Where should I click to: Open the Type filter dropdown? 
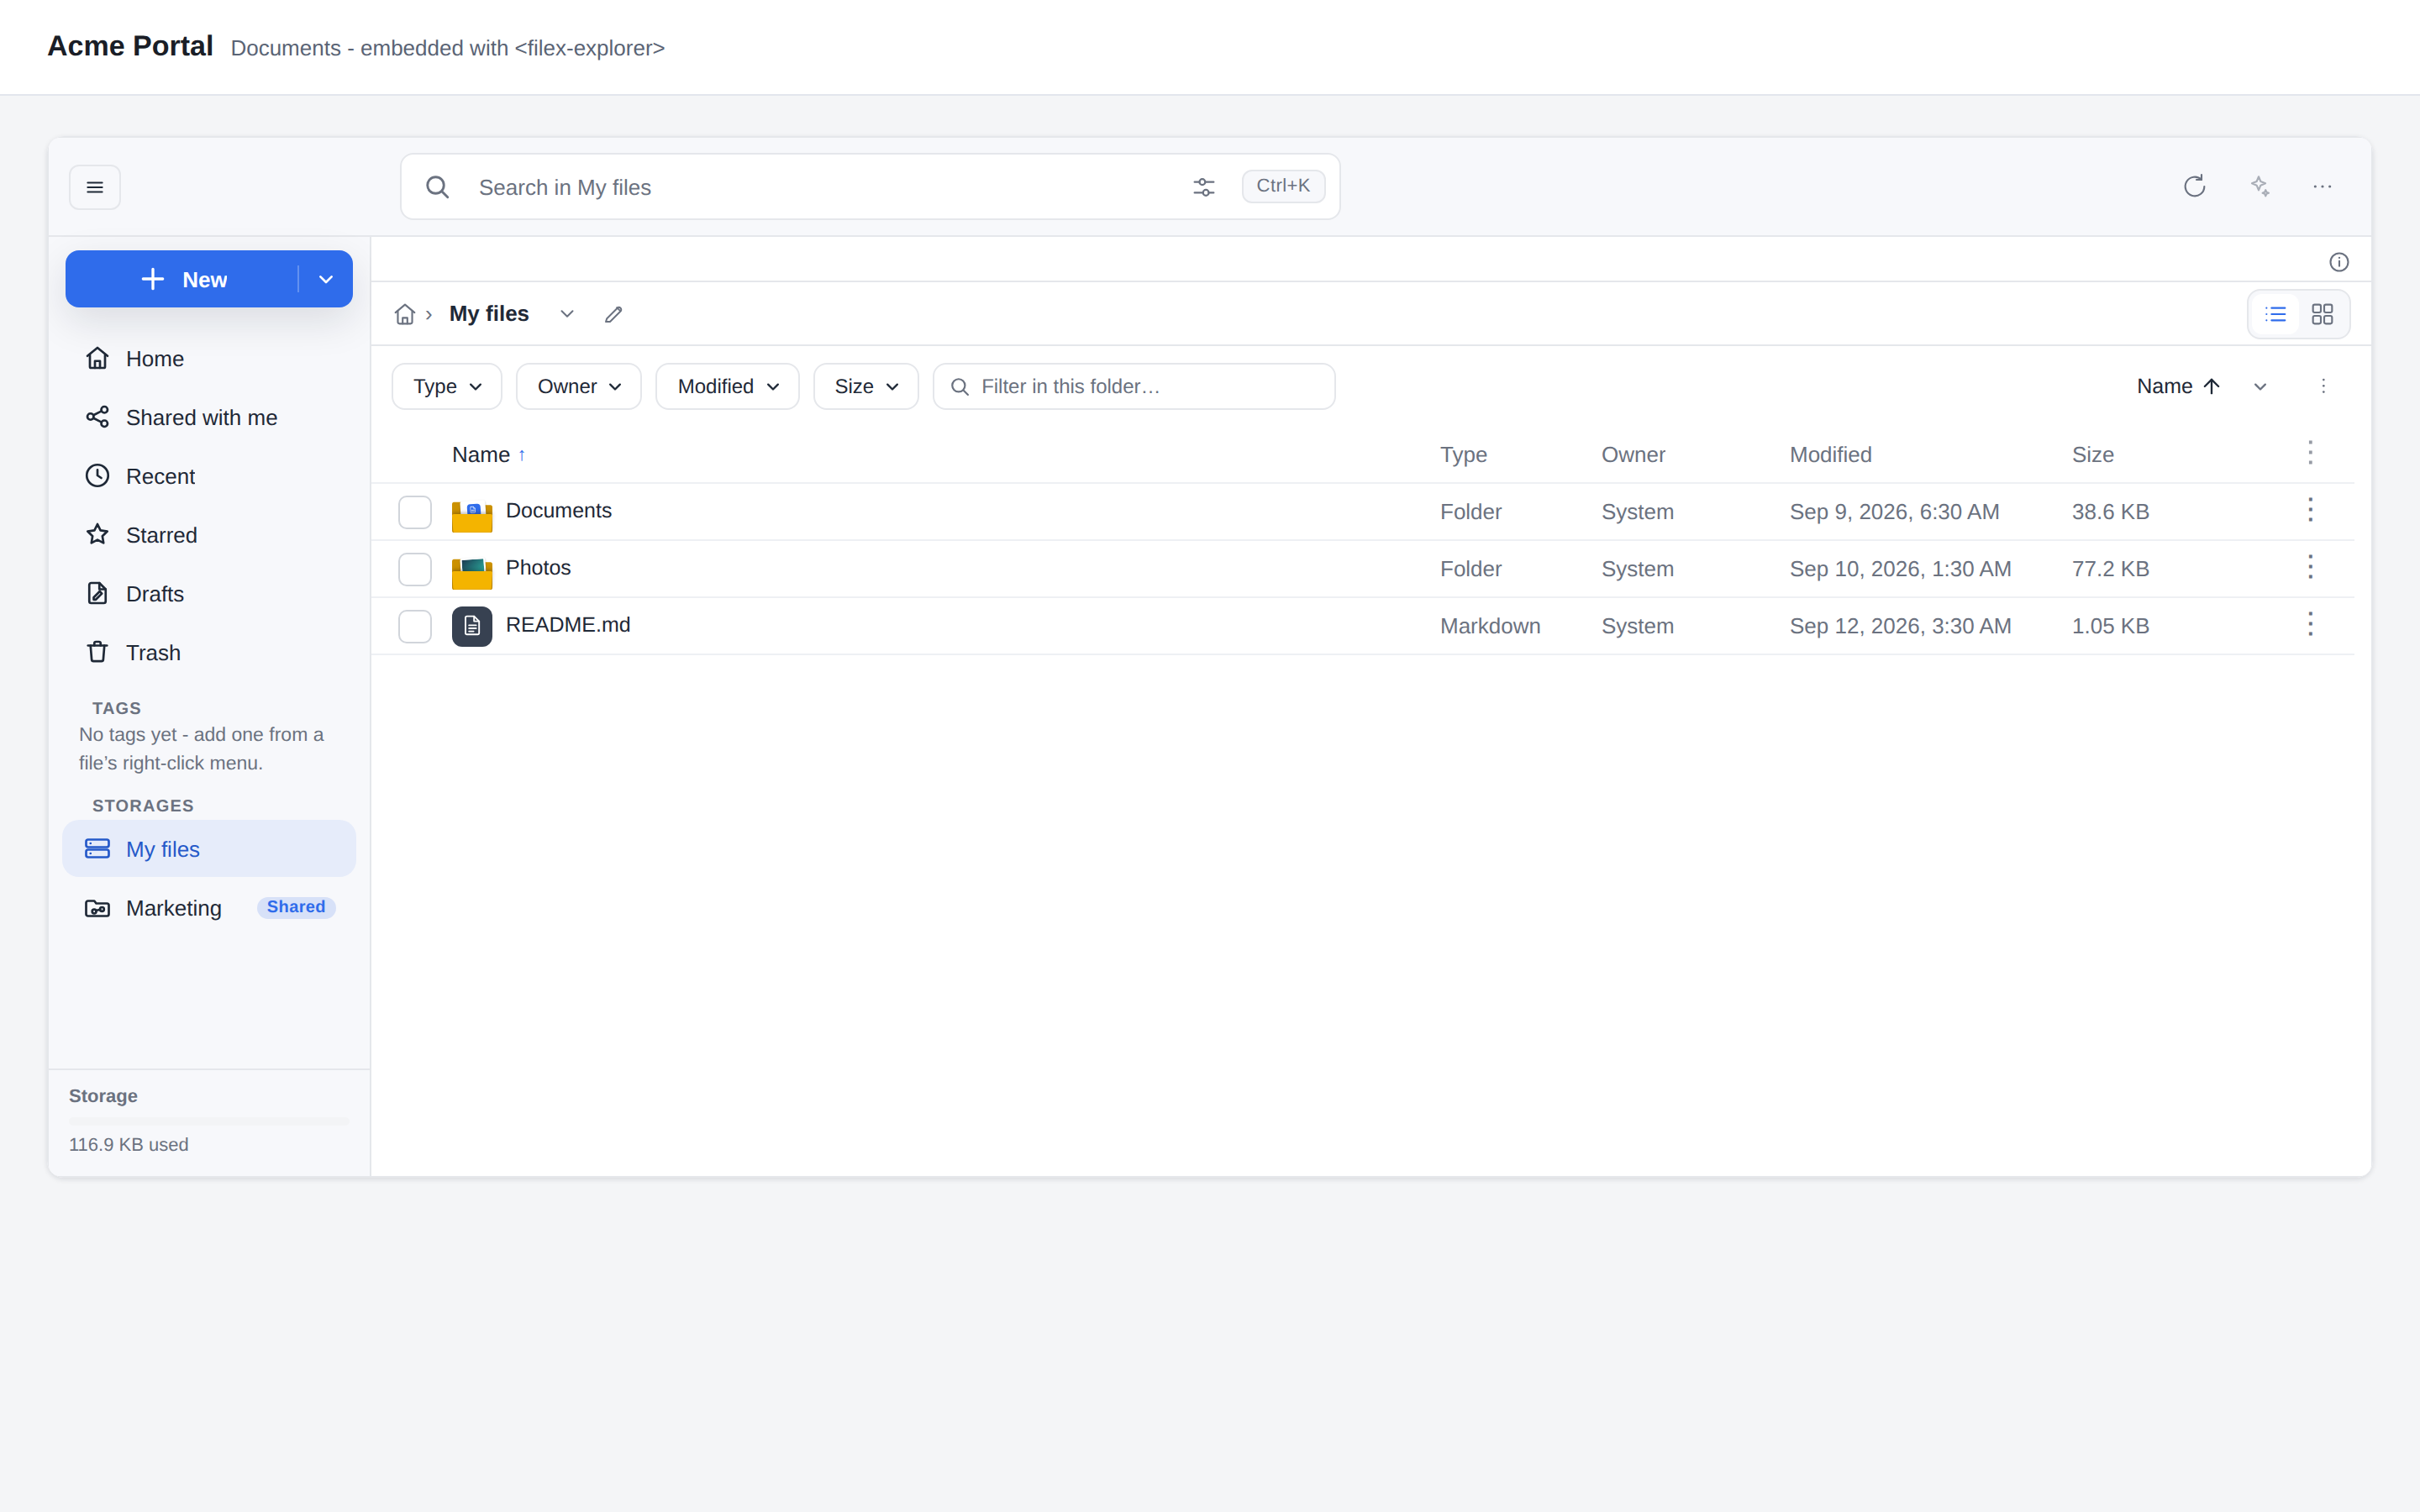pos(447,386)
